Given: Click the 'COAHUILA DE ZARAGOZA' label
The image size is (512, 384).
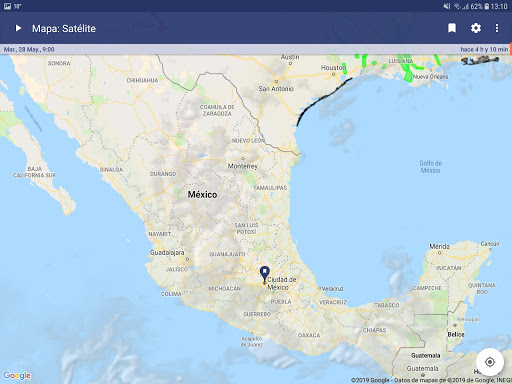Looking at the screenshot, I should coord(217,110).
